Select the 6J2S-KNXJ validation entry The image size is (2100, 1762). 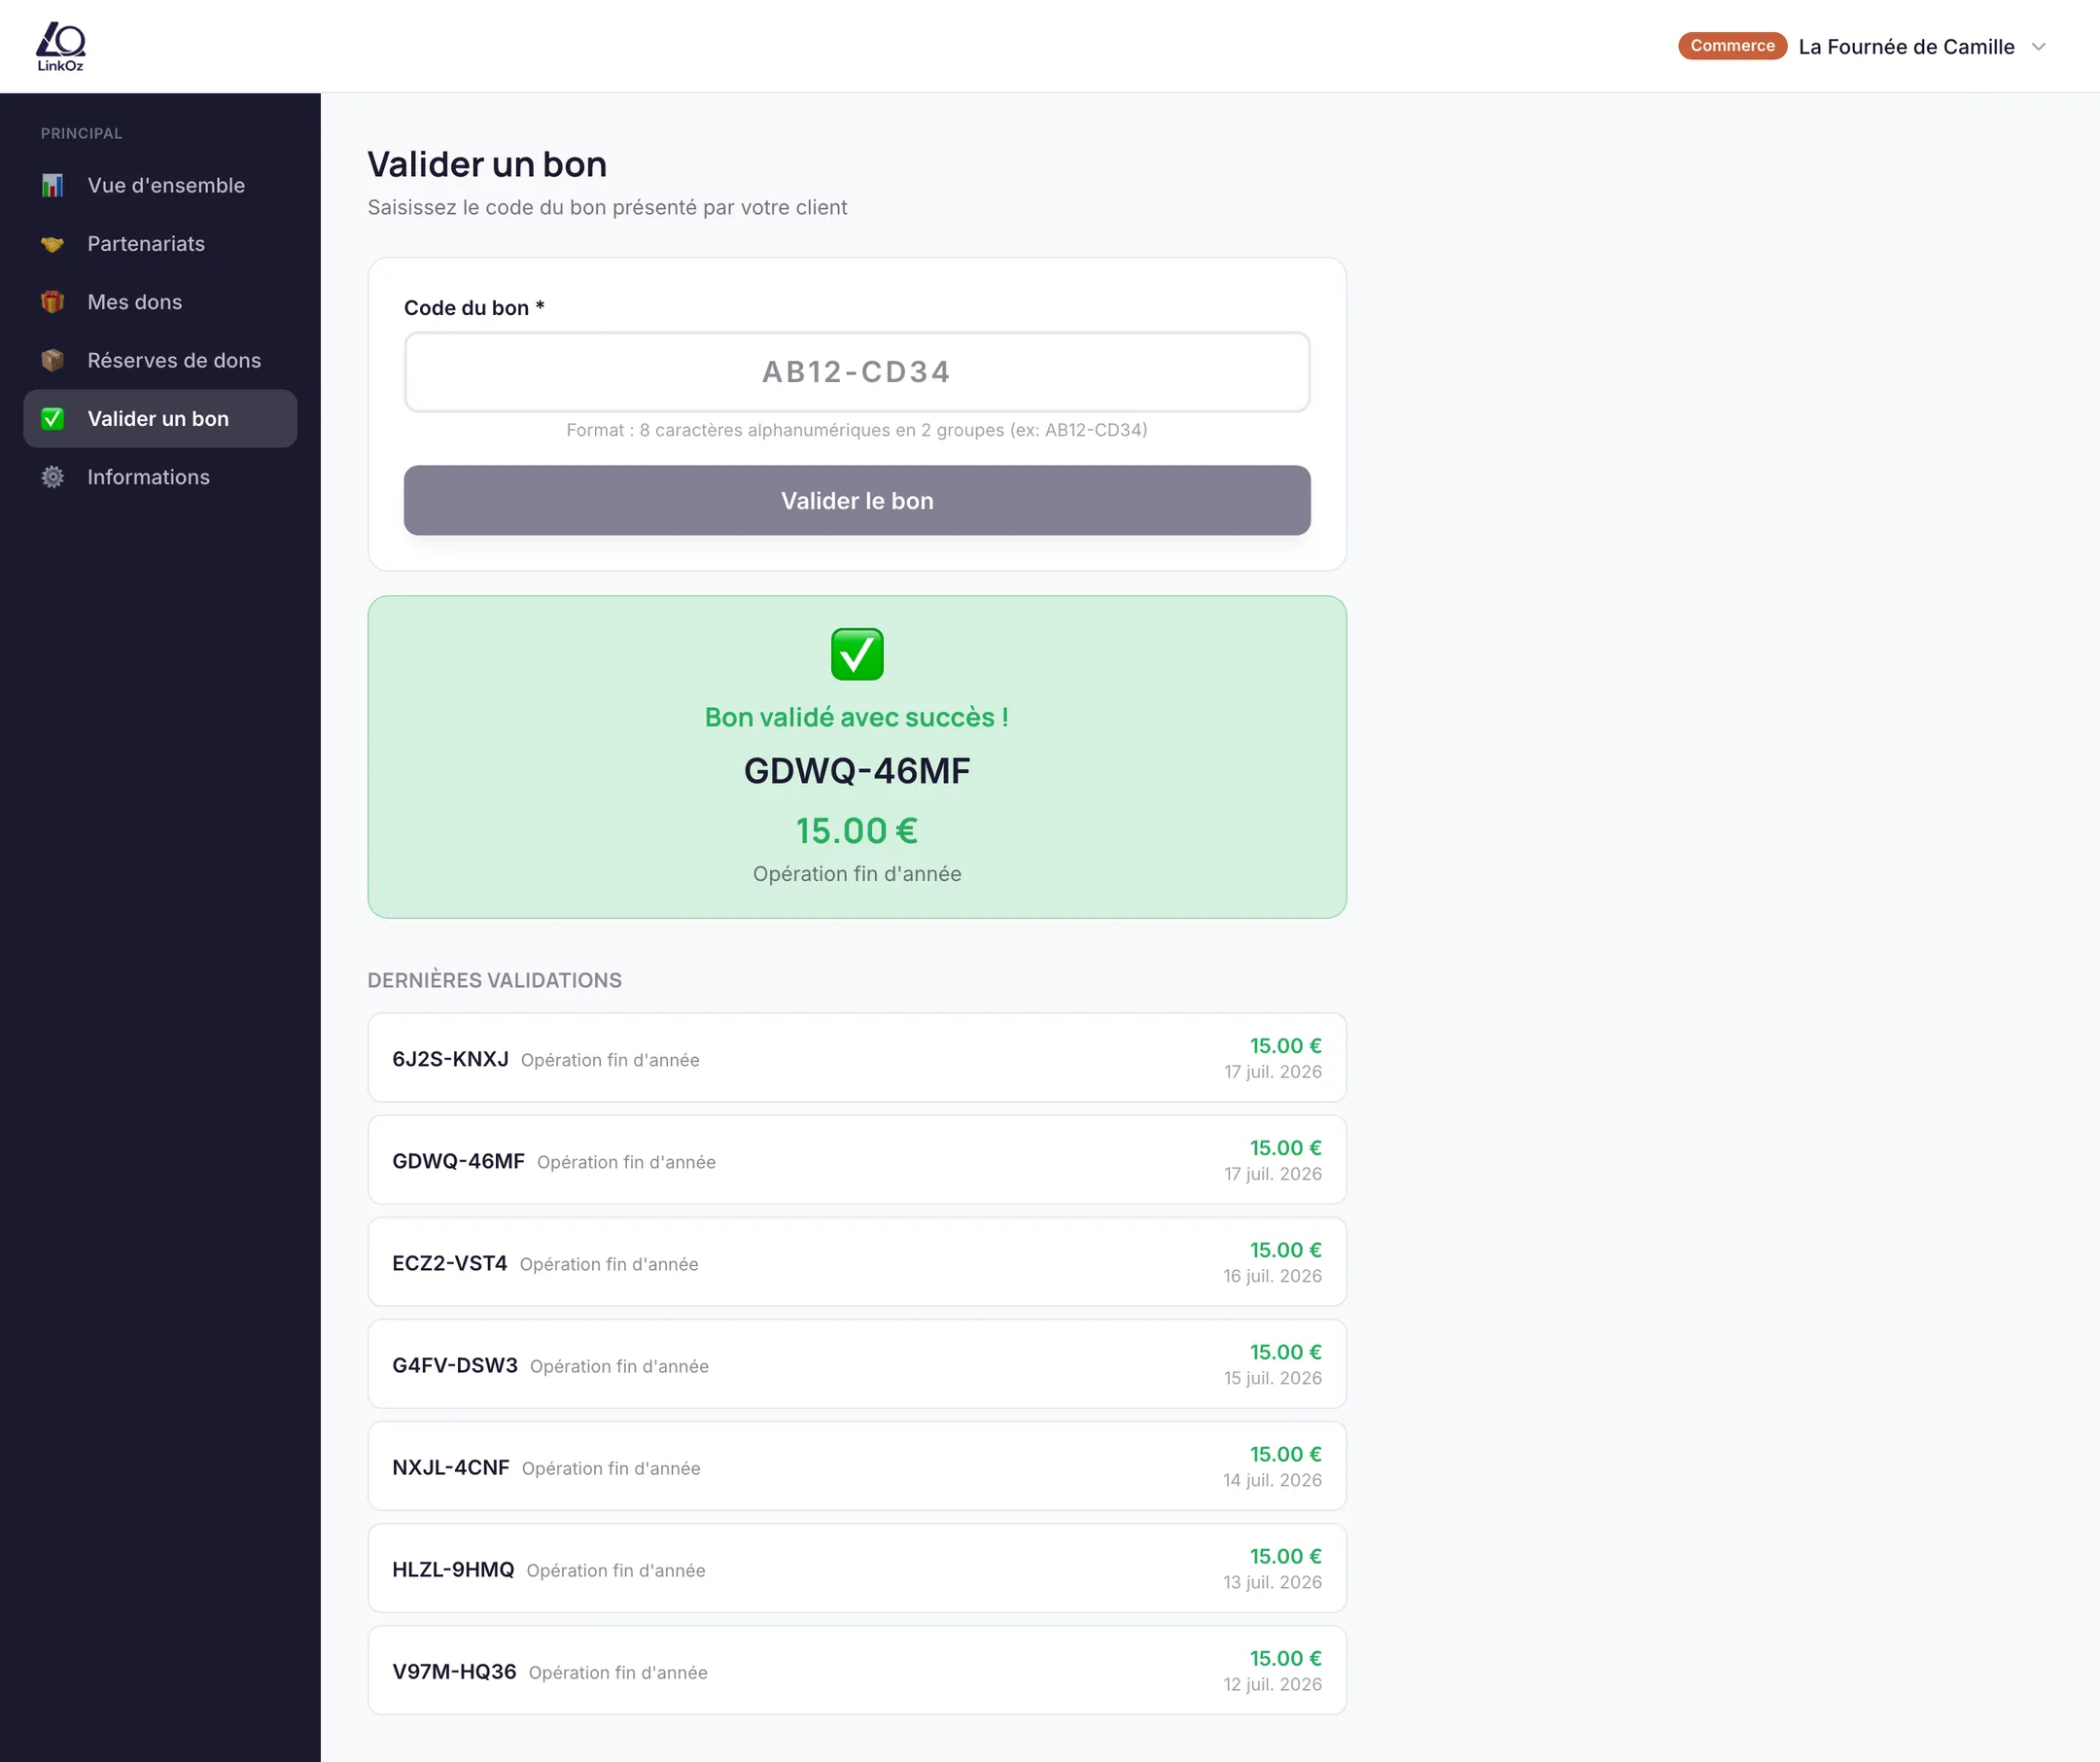857,1058
